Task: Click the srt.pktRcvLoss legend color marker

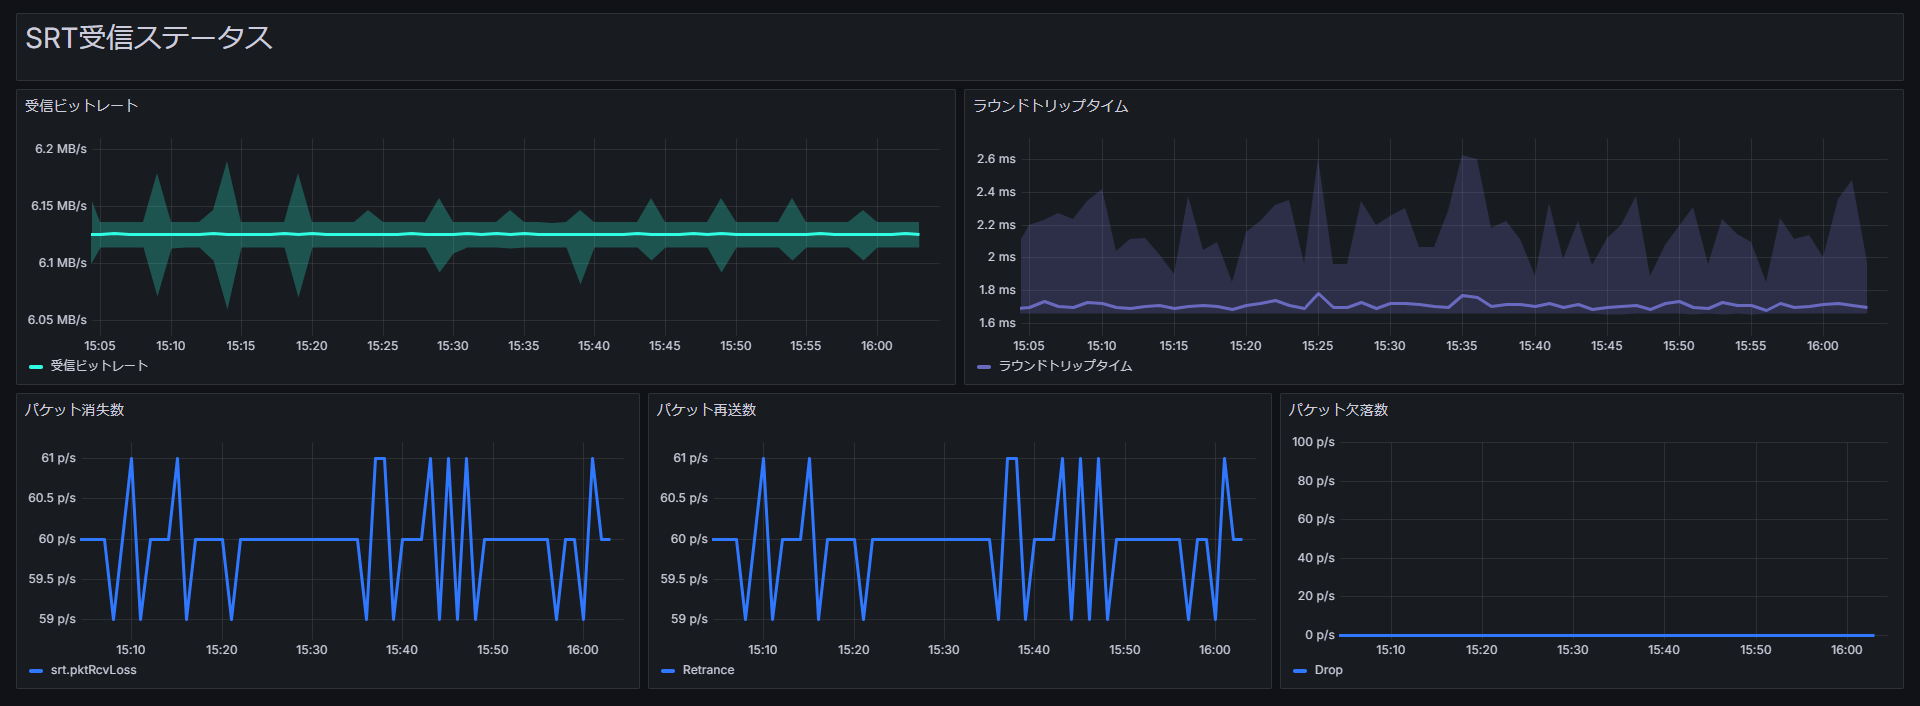Action: point(36,671)
